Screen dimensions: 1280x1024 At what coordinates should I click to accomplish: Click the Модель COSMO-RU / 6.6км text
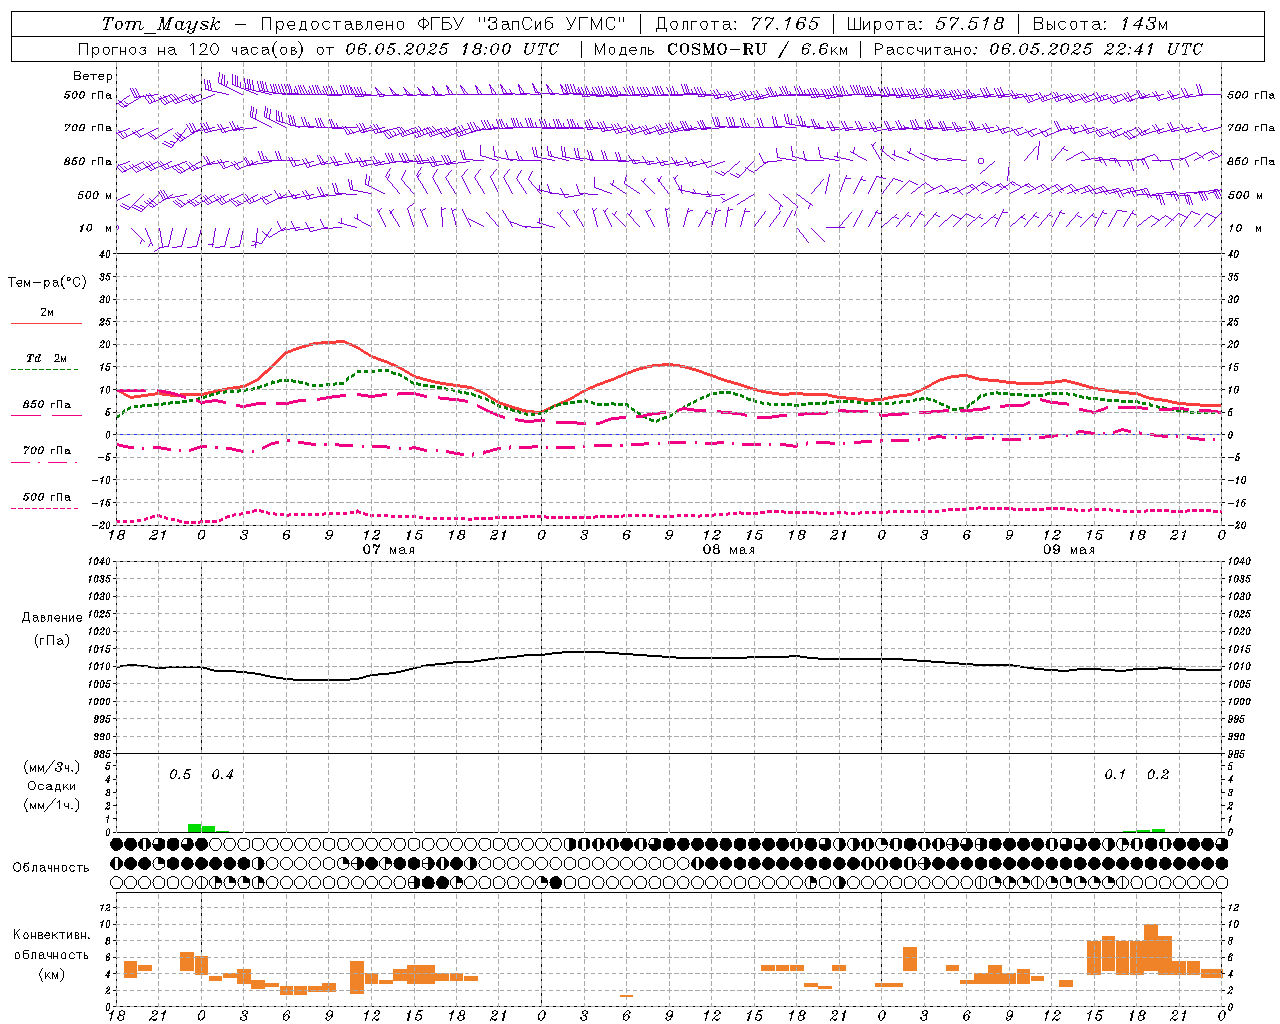pos(720,49)
